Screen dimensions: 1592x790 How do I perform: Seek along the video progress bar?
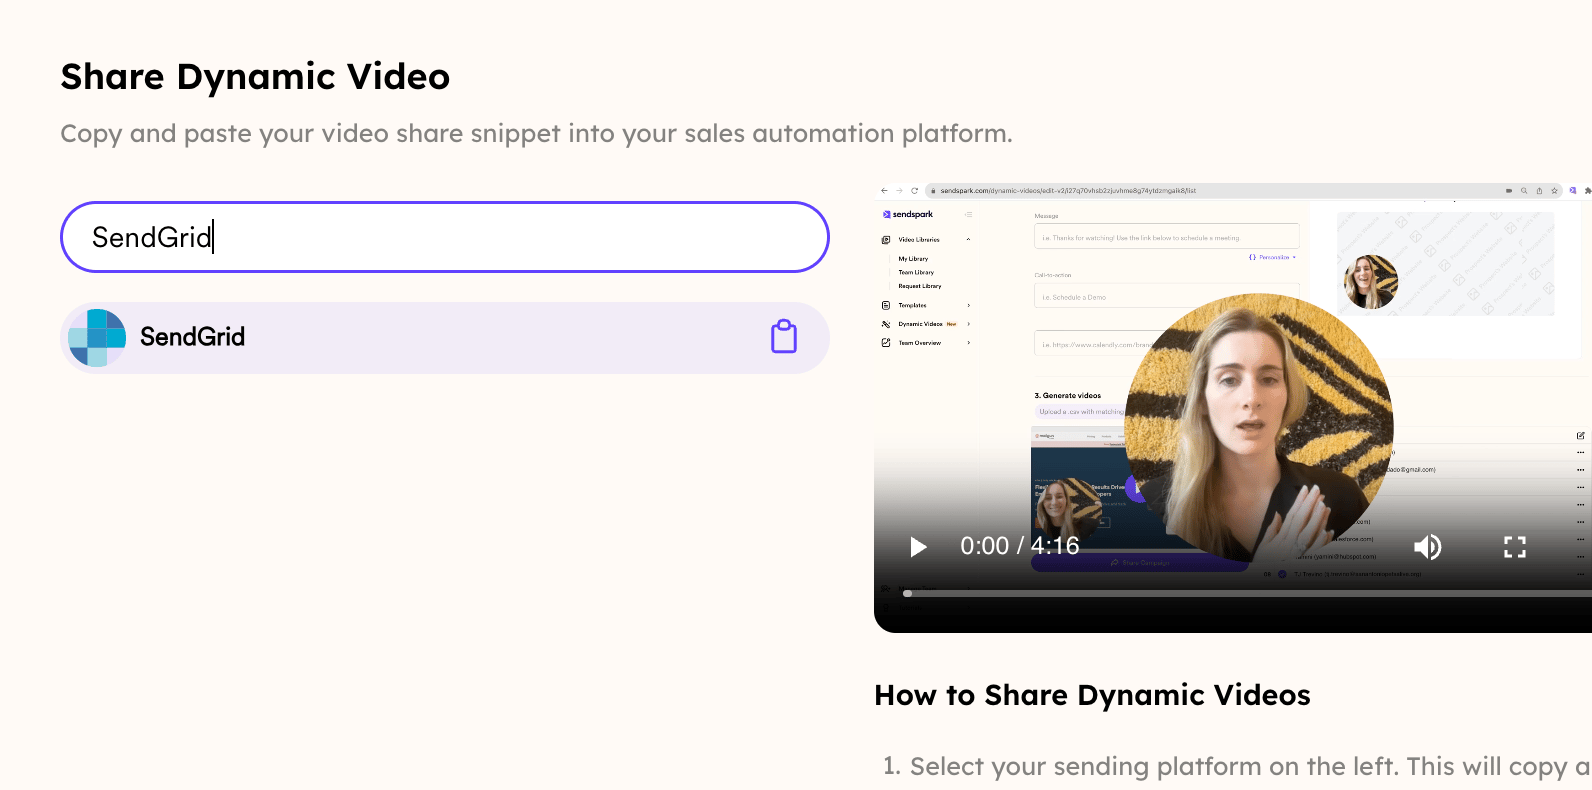(x=1247, y=593)
